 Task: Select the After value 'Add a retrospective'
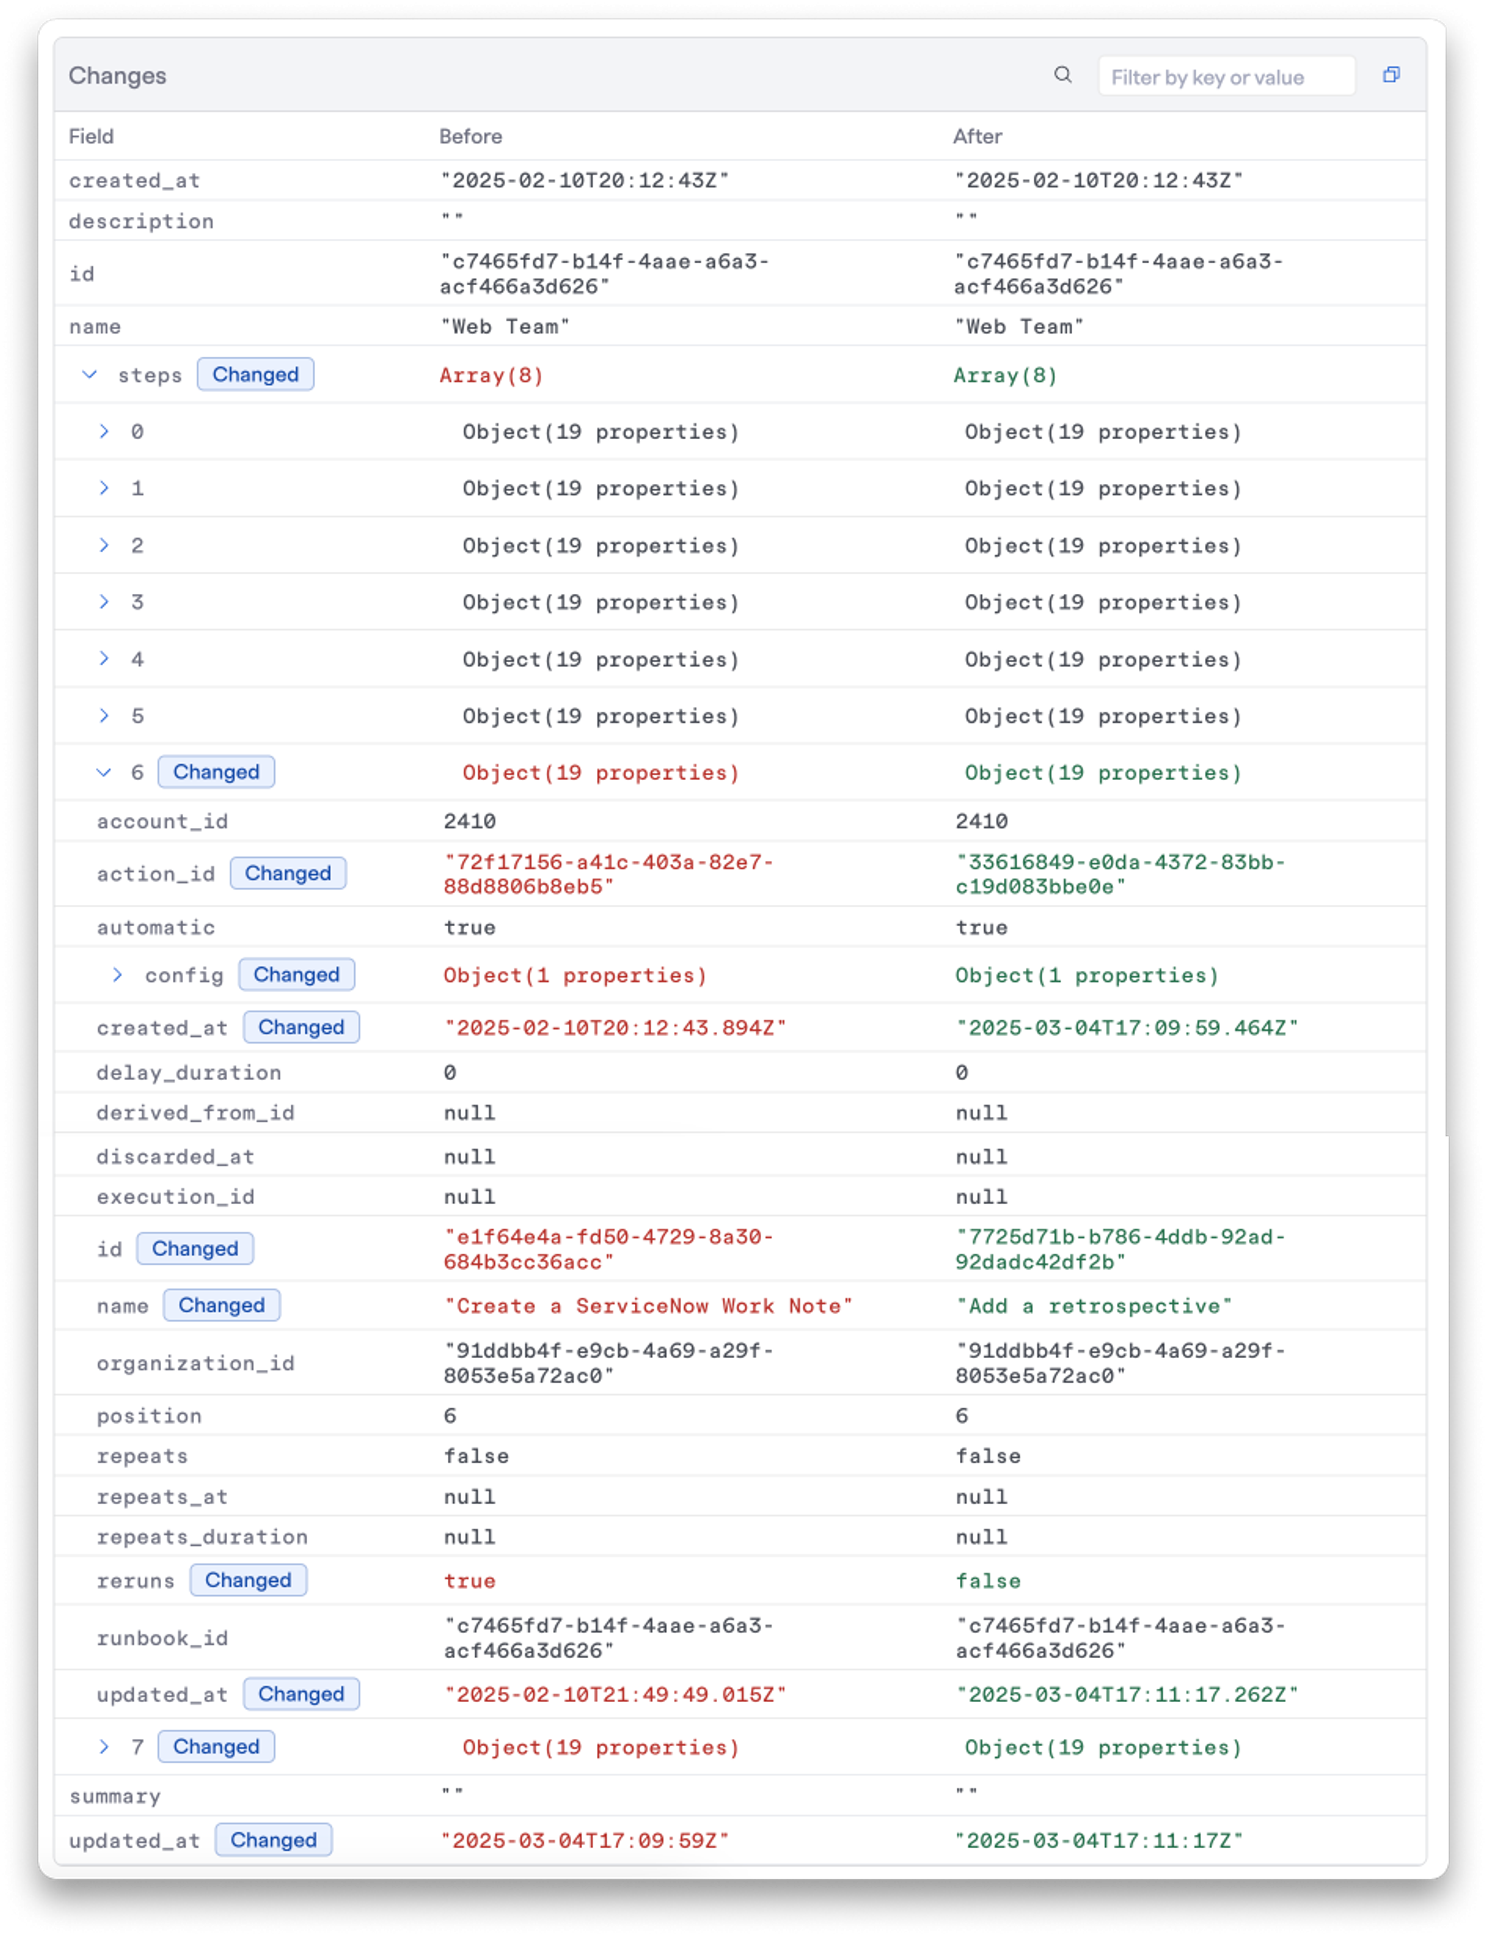1094,1306
